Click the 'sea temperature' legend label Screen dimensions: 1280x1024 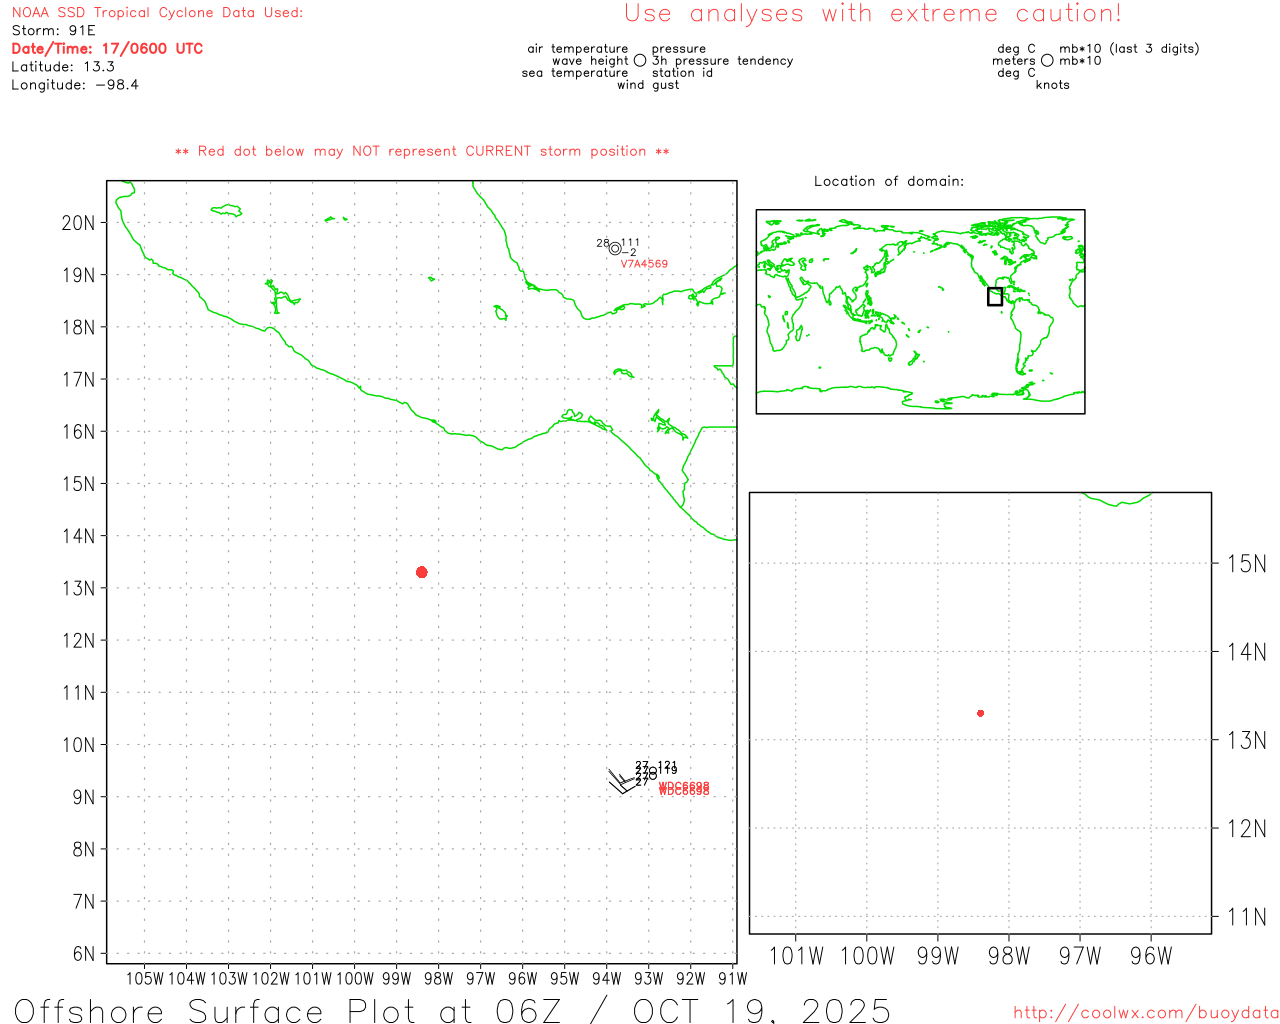coord(575,73)
